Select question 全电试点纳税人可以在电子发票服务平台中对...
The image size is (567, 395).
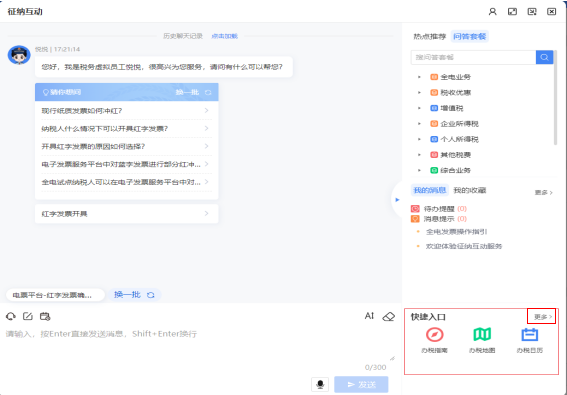(127, 182)
